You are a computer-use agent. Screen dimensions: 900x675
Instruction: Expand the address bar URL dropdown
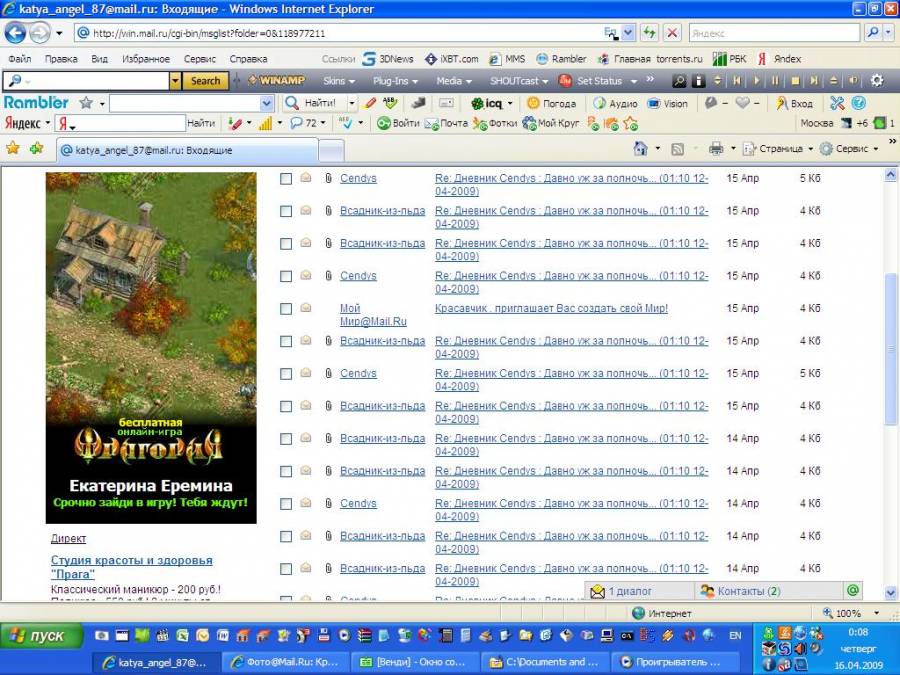(x=629, y=33)
